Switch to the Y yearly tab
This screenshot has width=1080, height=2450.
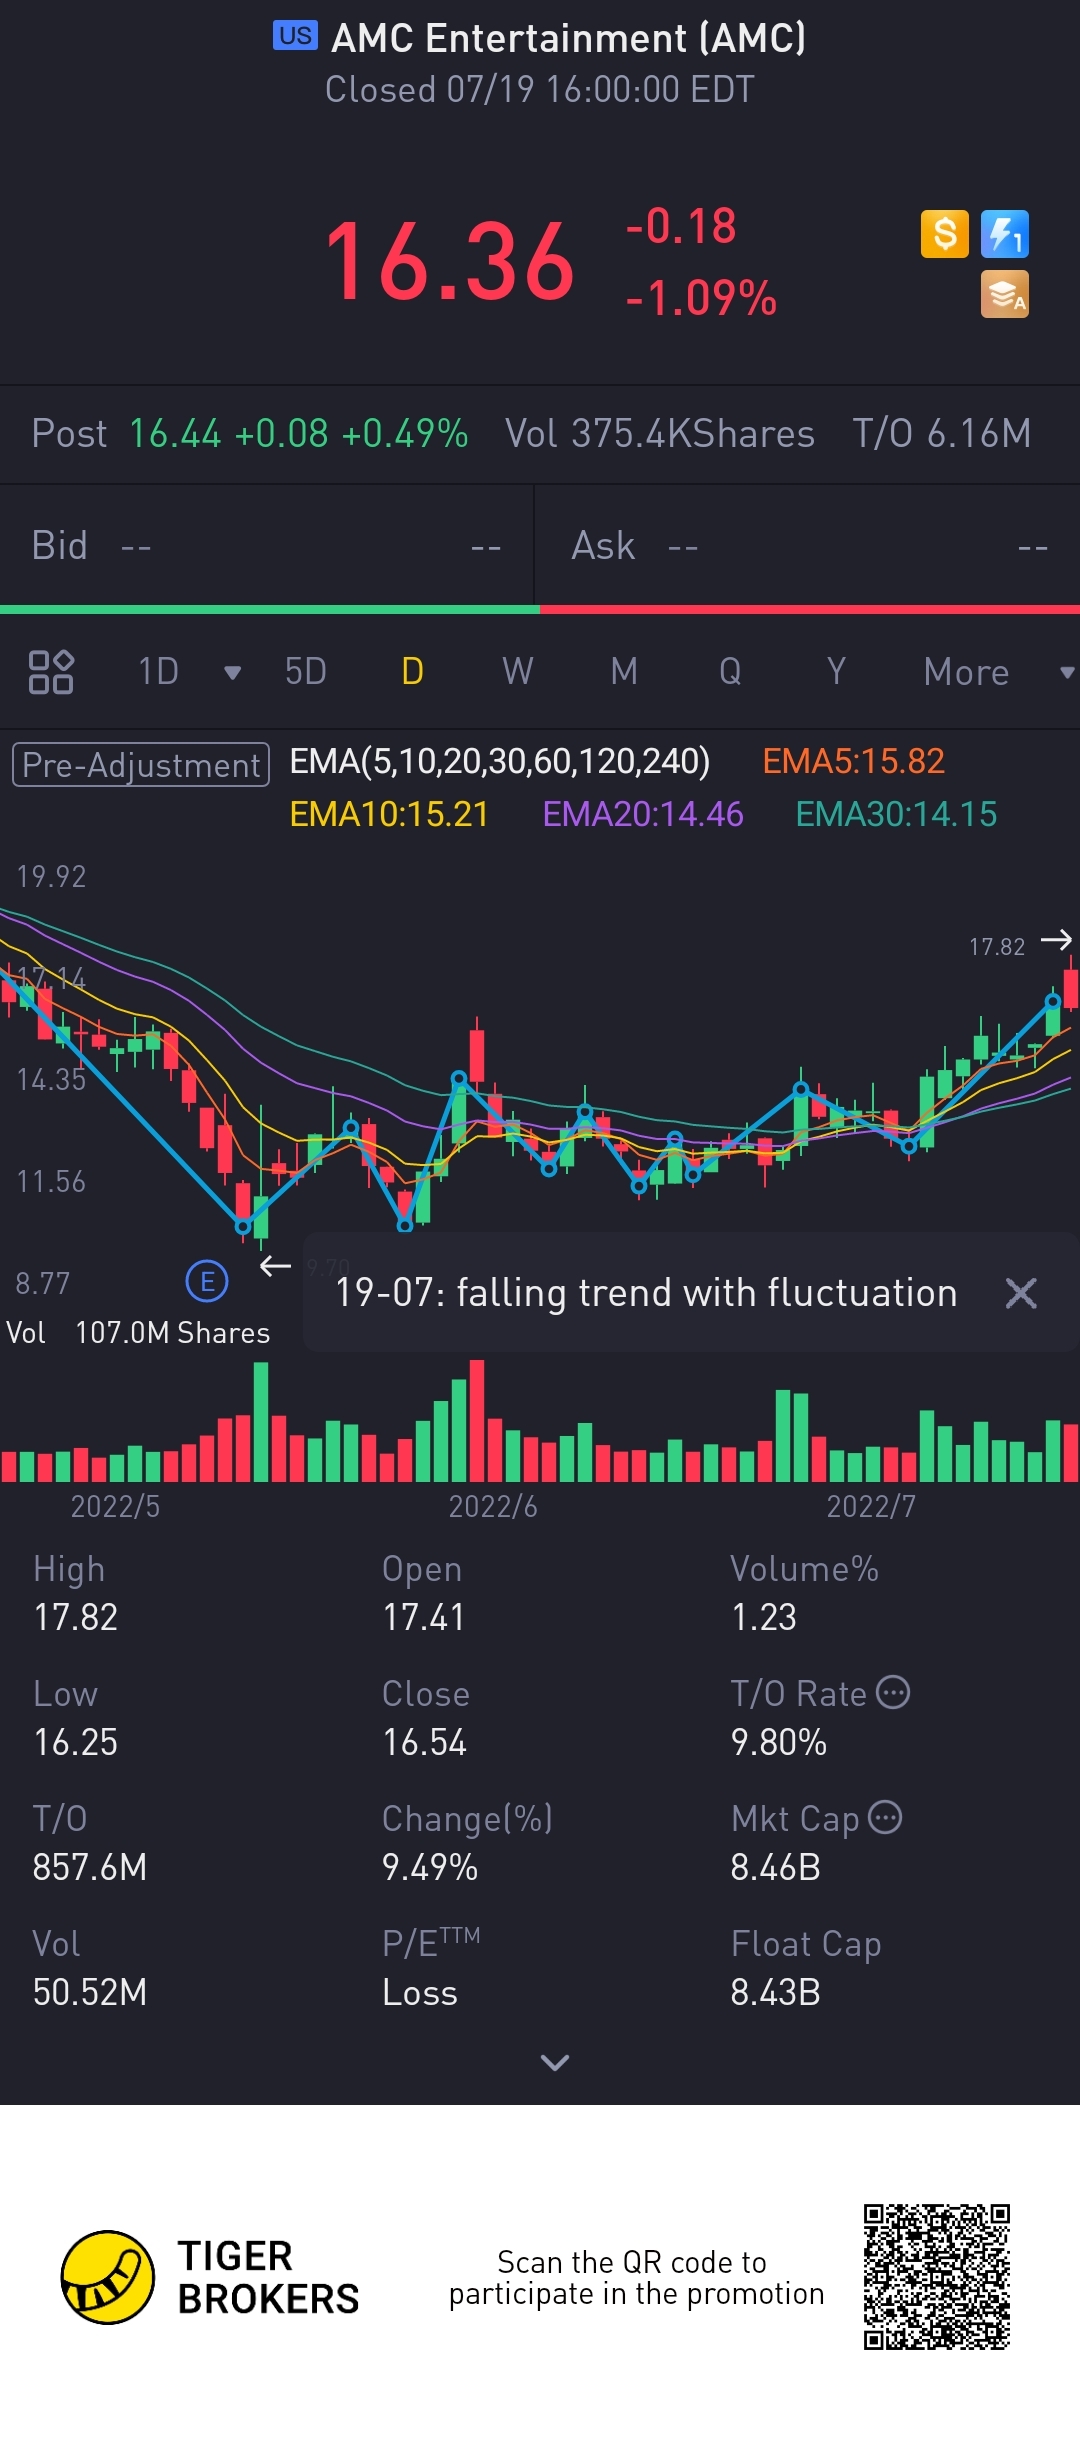point(836,672)
